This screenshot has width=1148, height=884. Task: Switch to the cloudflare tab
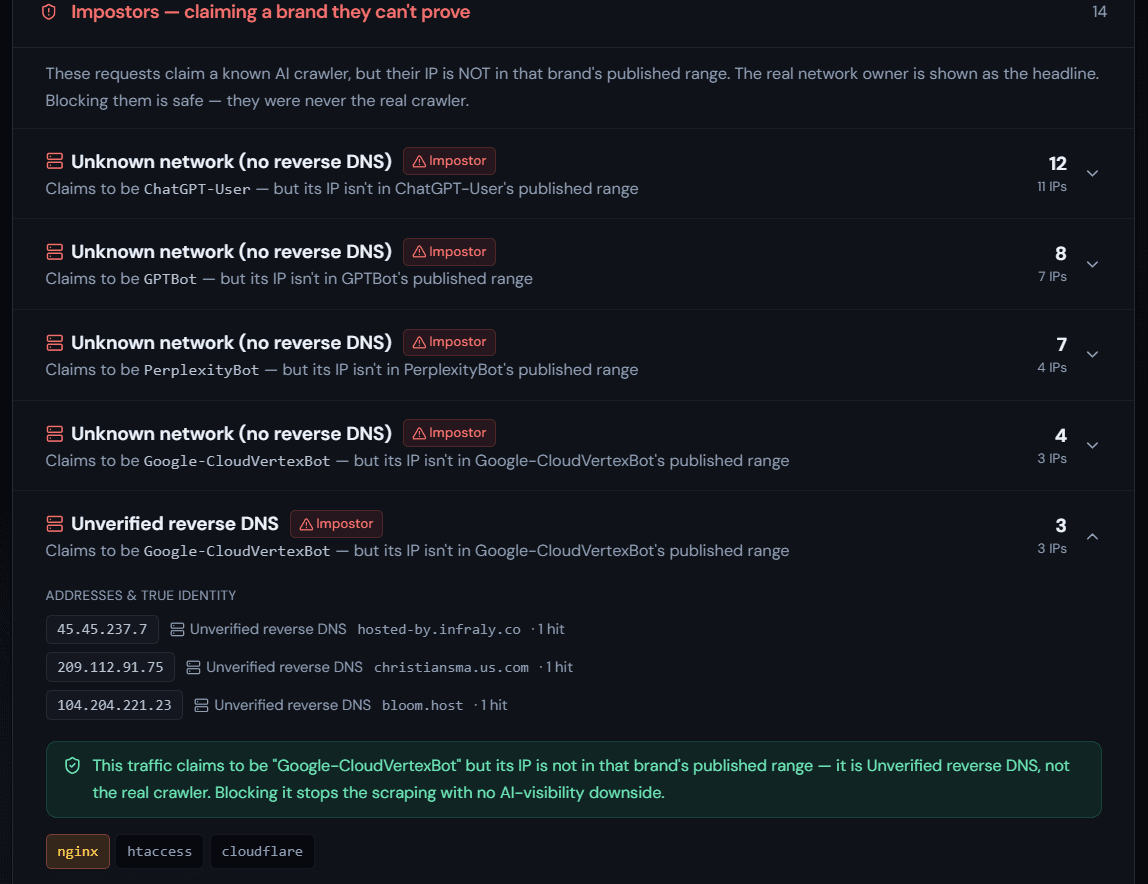pyautogui.click(x=262, y=852)
